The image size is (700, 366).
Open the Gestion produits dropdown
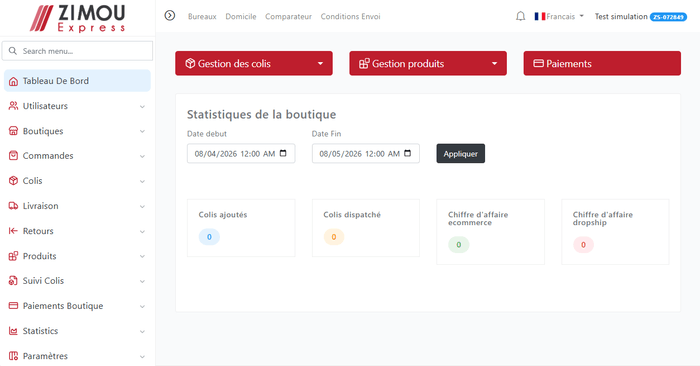428,63
